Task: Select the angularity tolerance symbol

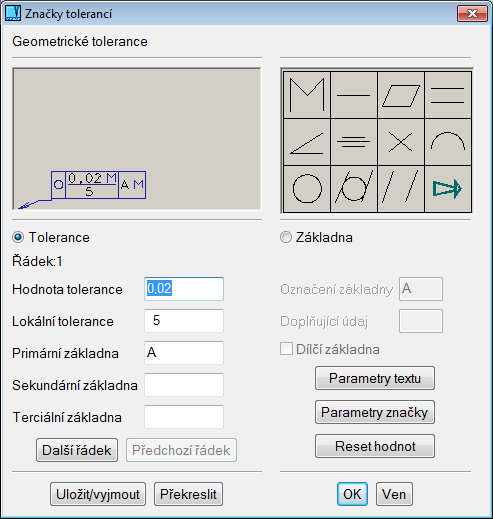Action: point(307,142)
